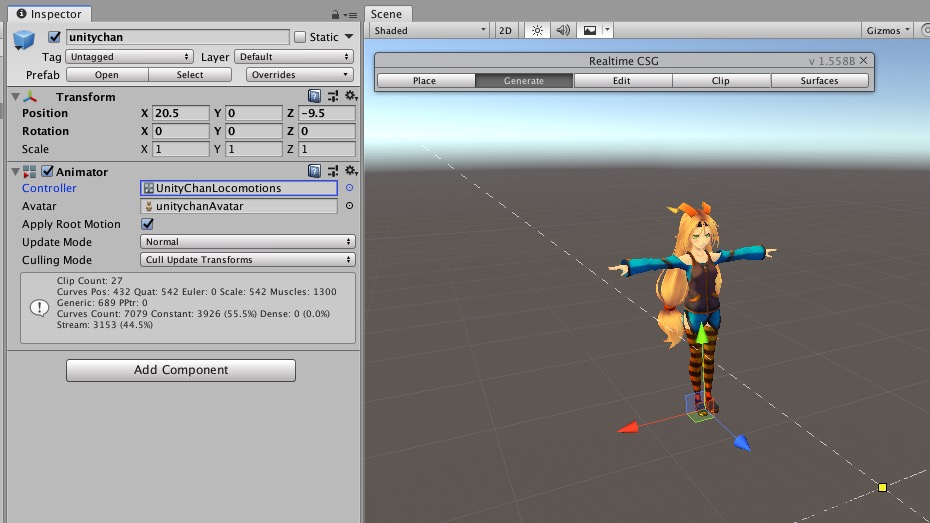The image size is (930, 523).
Task: Toggle 2D scene view mode
Action: tap(505, 30)
